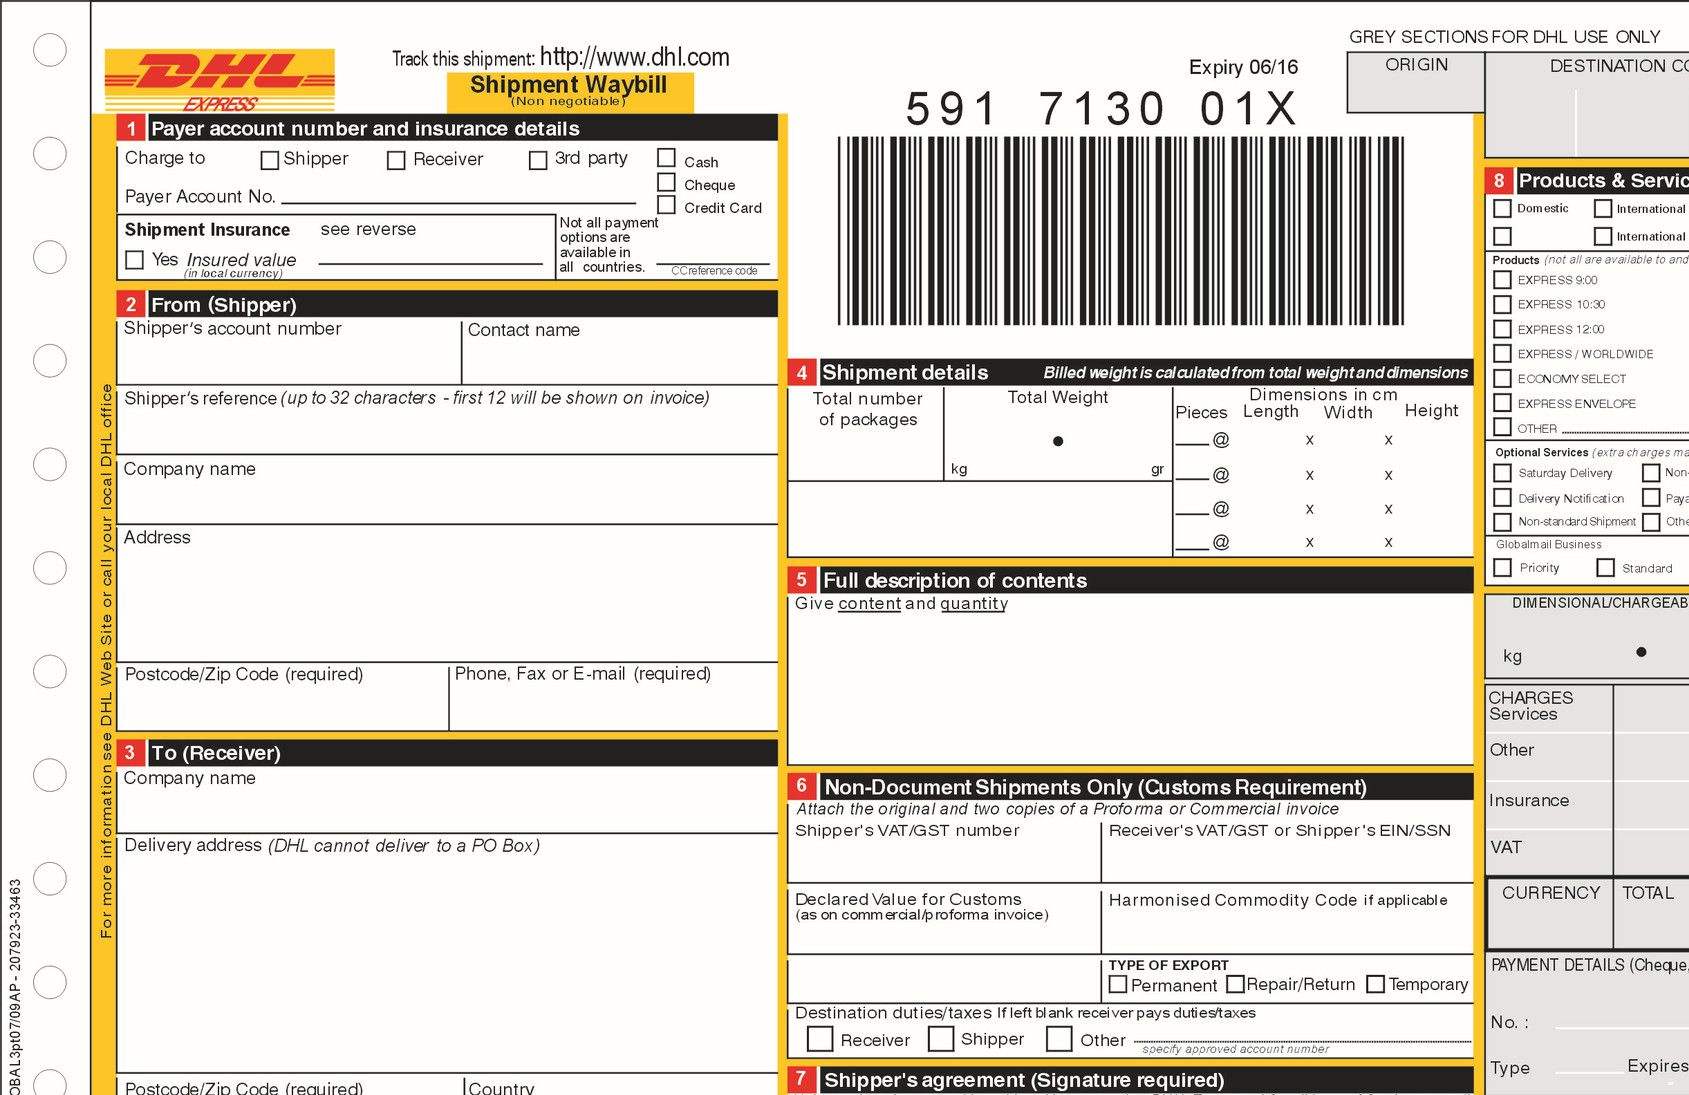The height and width of the screenshot is (1095, 1689).
Task: Check Temporary type of export
Action: tap(1376, 985)
